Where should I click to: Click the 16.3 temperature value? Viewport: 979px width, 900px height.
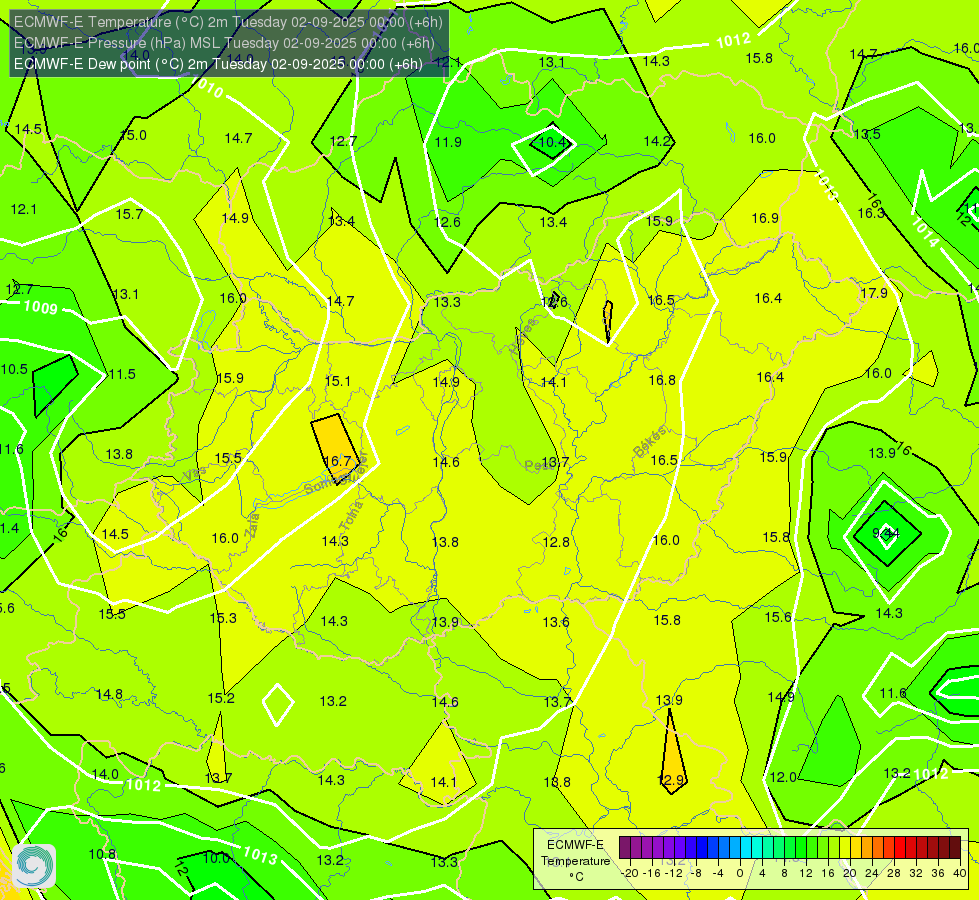pyautogui.click(x=871, y=213)
